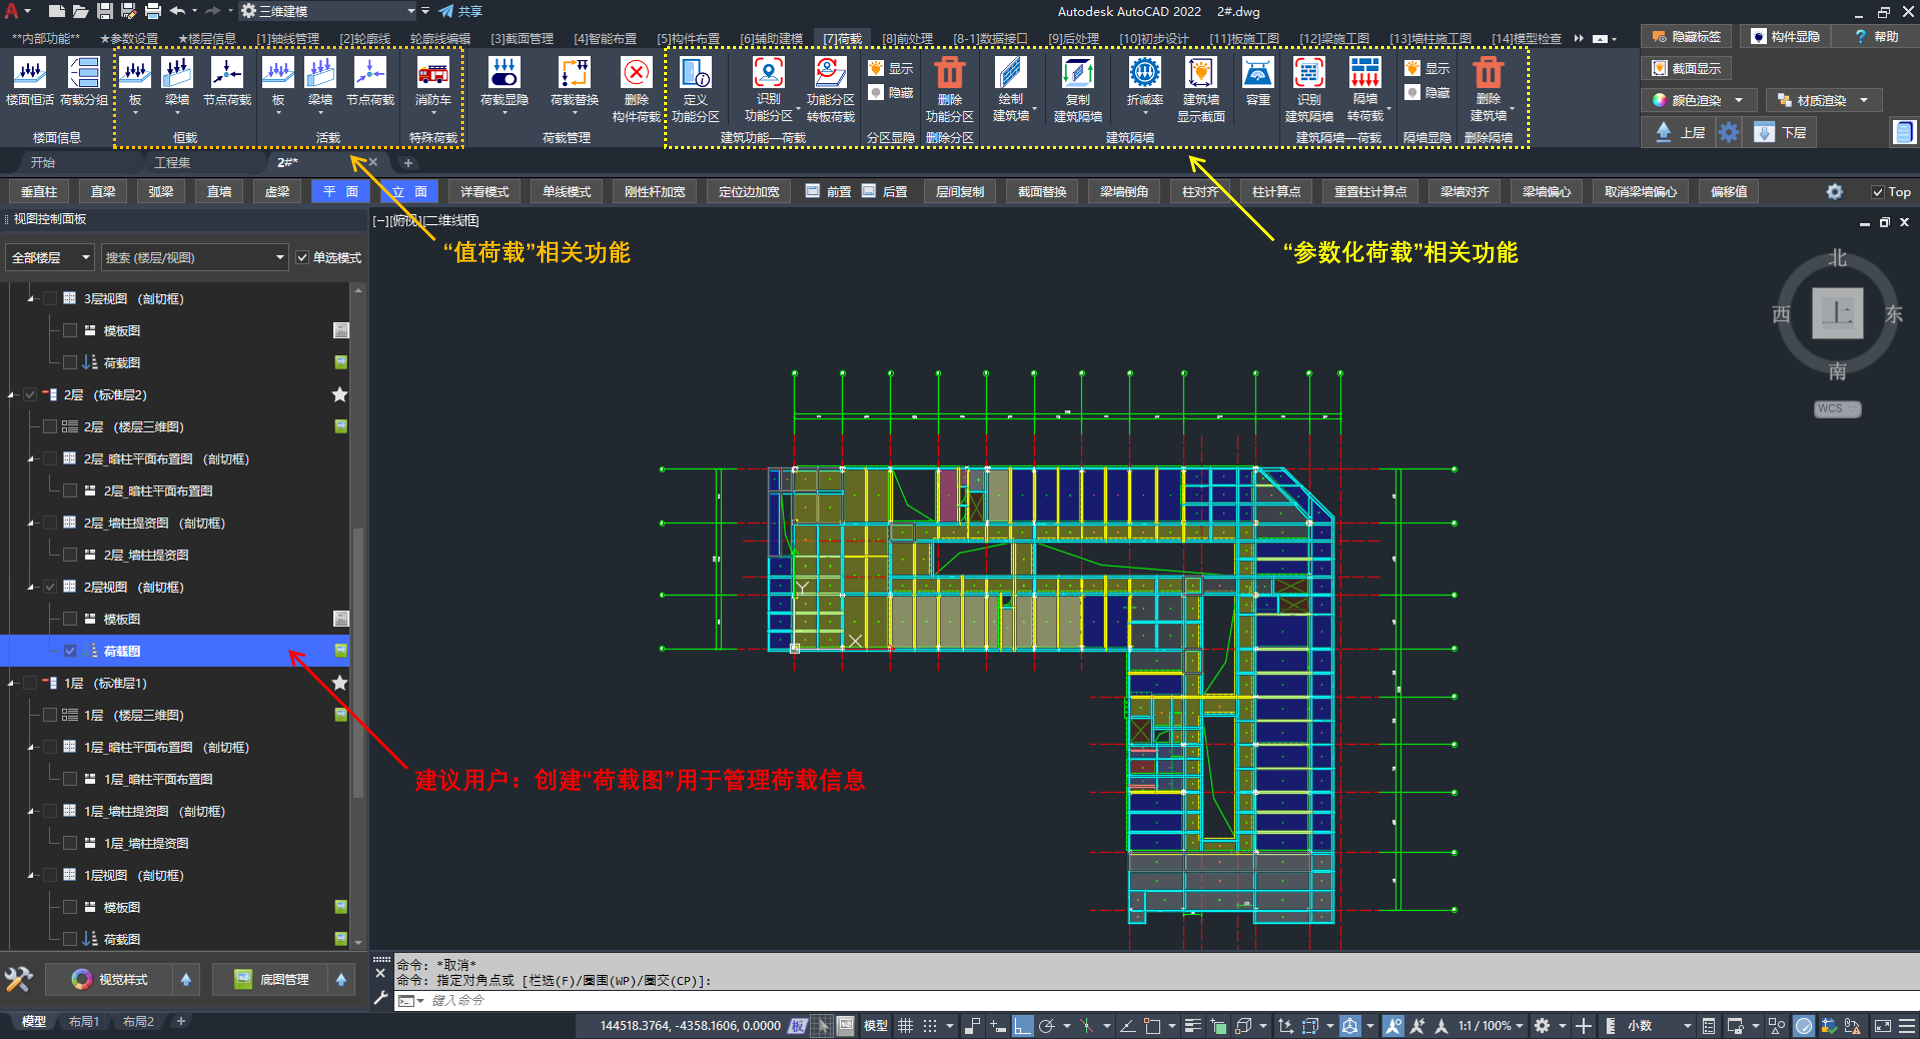This screenshot has width=1920, height=1039.
Task: Toggle the 单选模式 checkbox
Action: [x=303, y=258]
